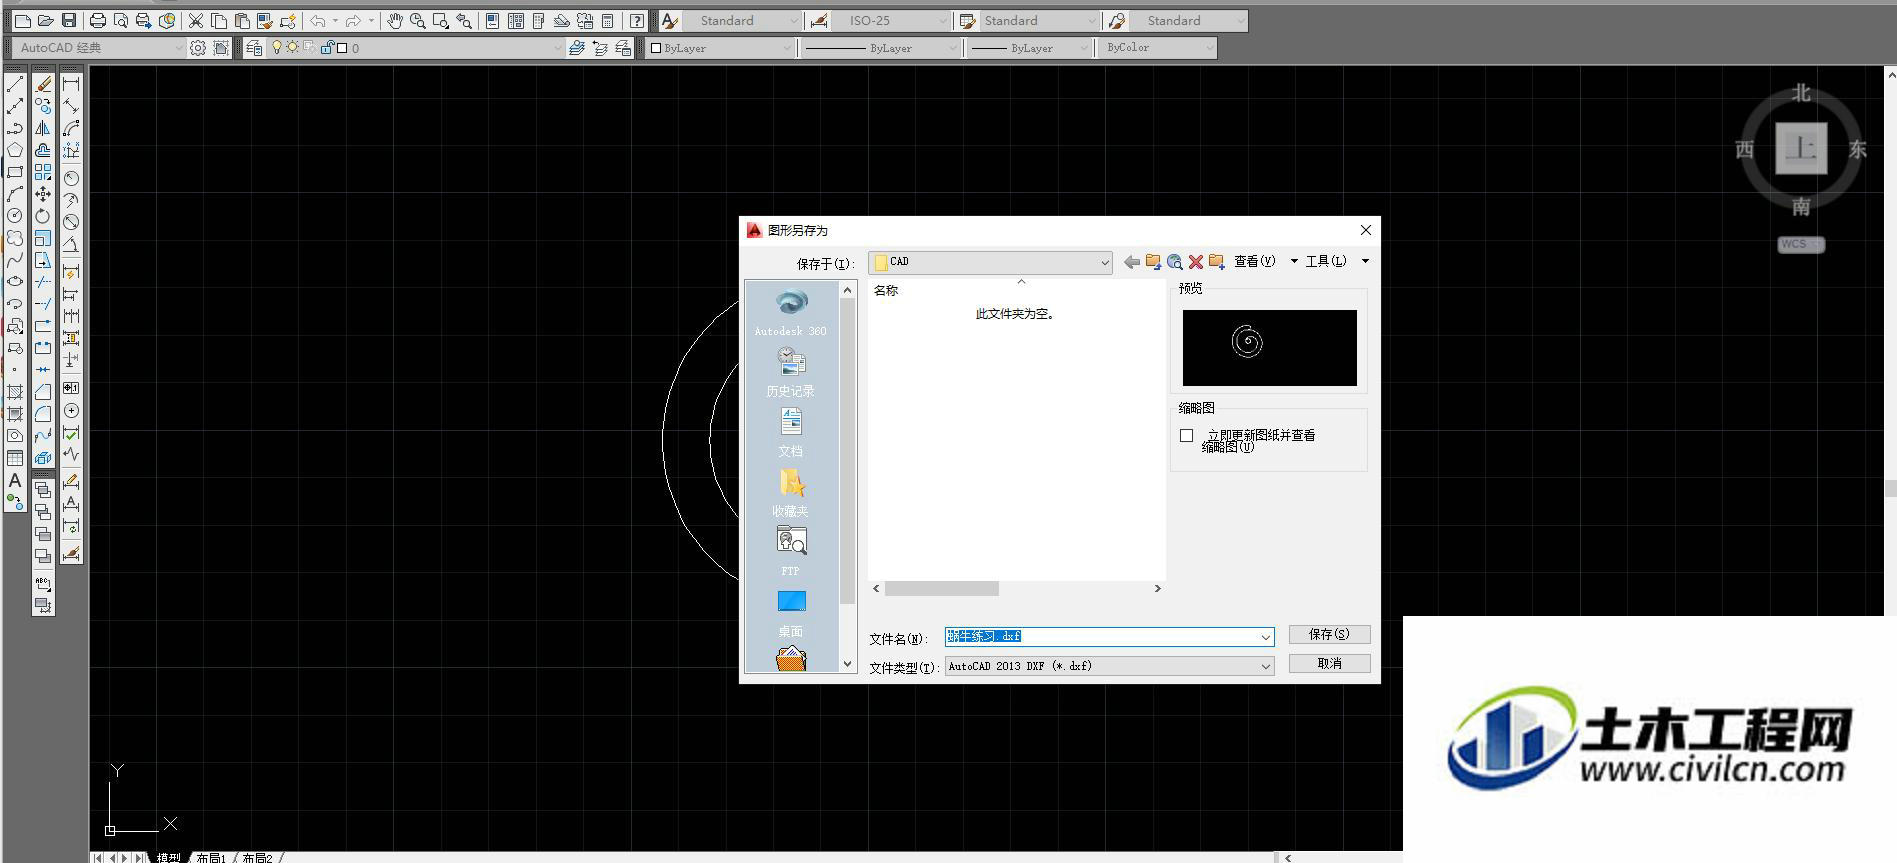Image resolution: width=1897 pixels, height=863 pixels.
Task: Click the Zoom Realtime magnifier icon
Action: (x=418, y=20)
